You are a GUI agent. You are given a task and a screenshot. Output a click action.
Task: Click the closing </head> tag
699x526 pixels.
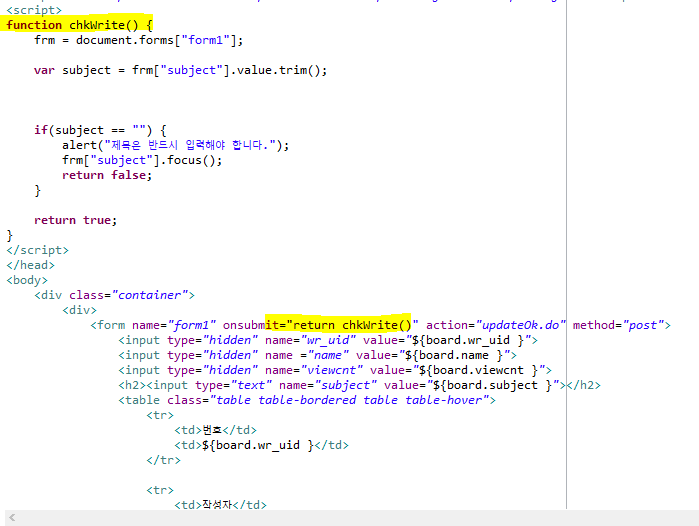[x=30, y=265]
